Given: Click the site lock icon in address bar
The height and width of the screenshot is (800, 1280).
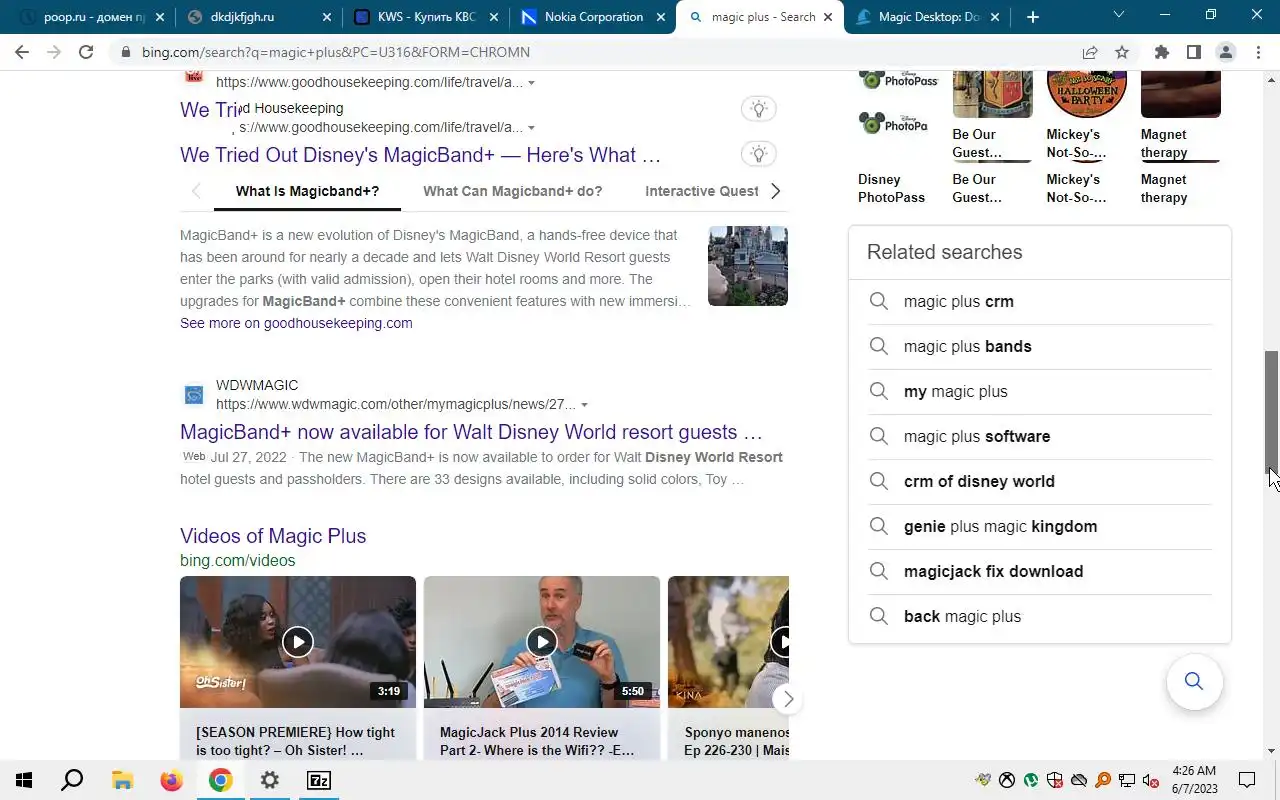Looking at the screenshot, I should click(126, 52).
